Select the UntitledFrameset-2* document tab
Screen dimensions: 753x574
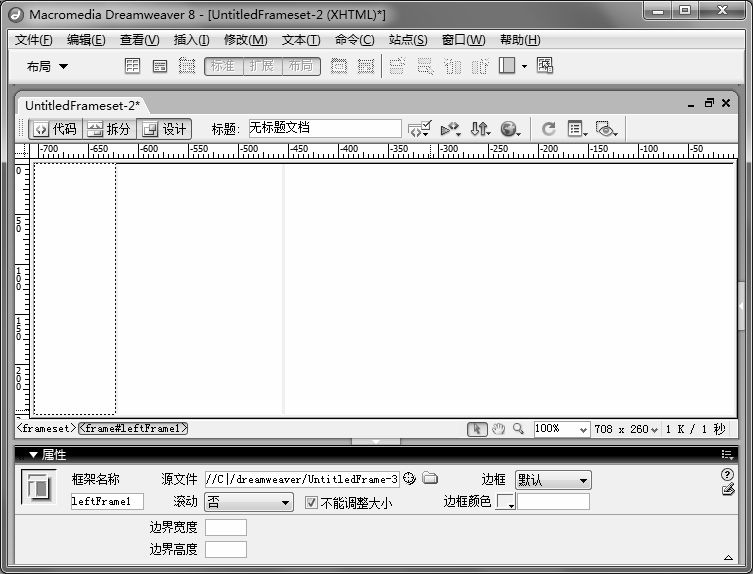[x=82, y=105]
